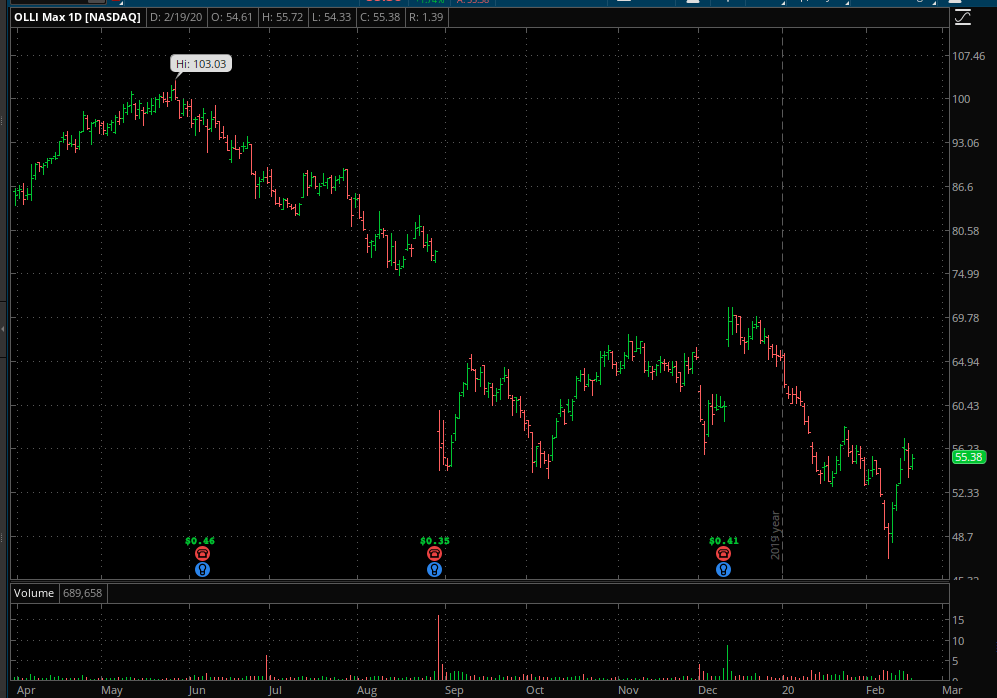The width and height of the screenshot is (997, 698).
Task: Click the 80.58 price axis label
Action: click(965, 231)
